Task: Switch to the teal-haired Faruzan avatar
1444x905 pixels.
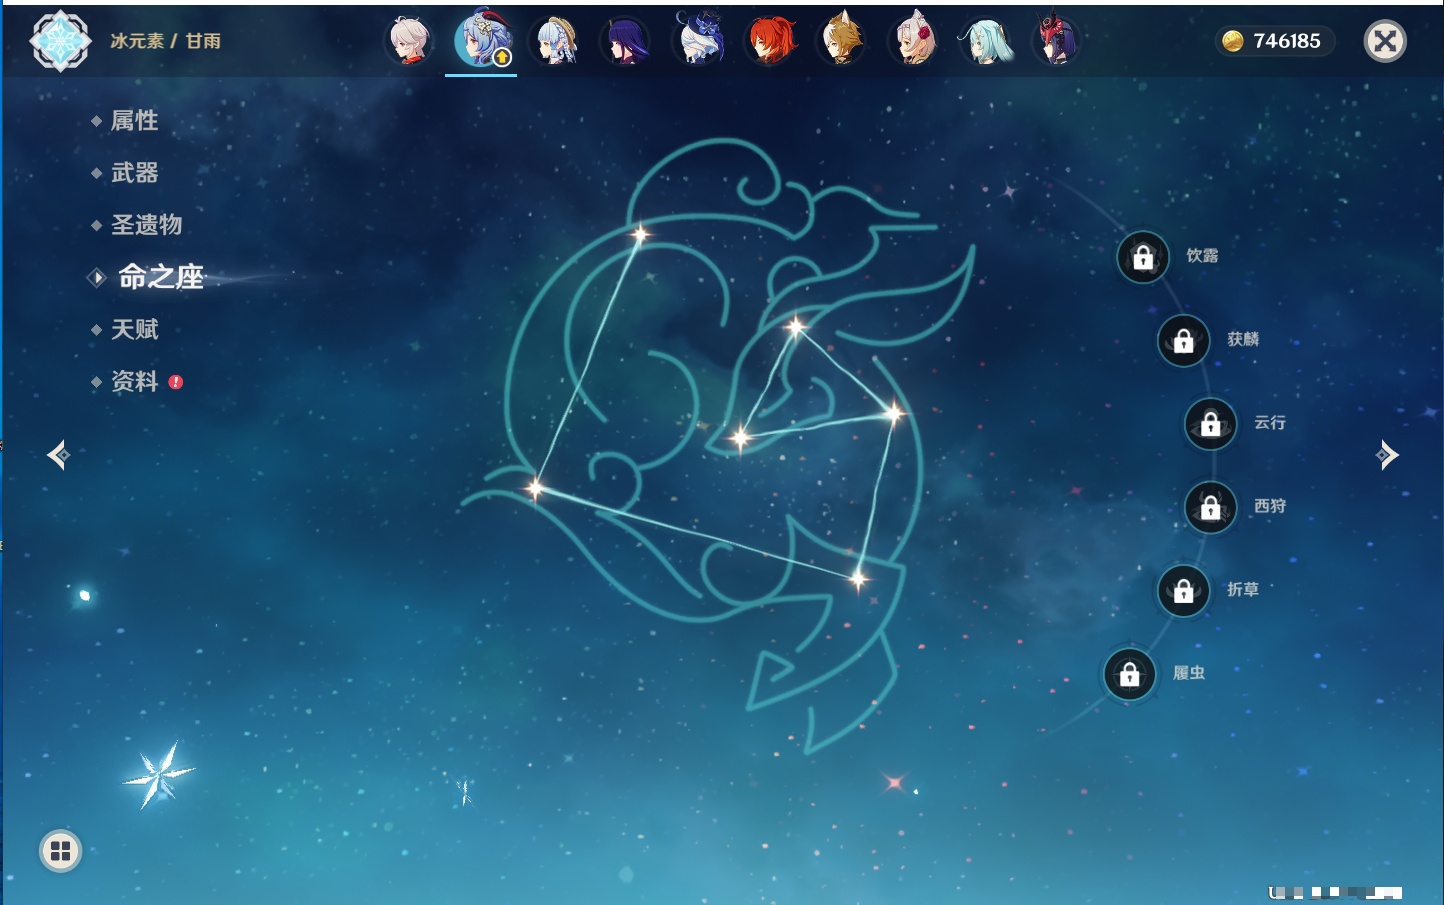Action: coord(986,41)
